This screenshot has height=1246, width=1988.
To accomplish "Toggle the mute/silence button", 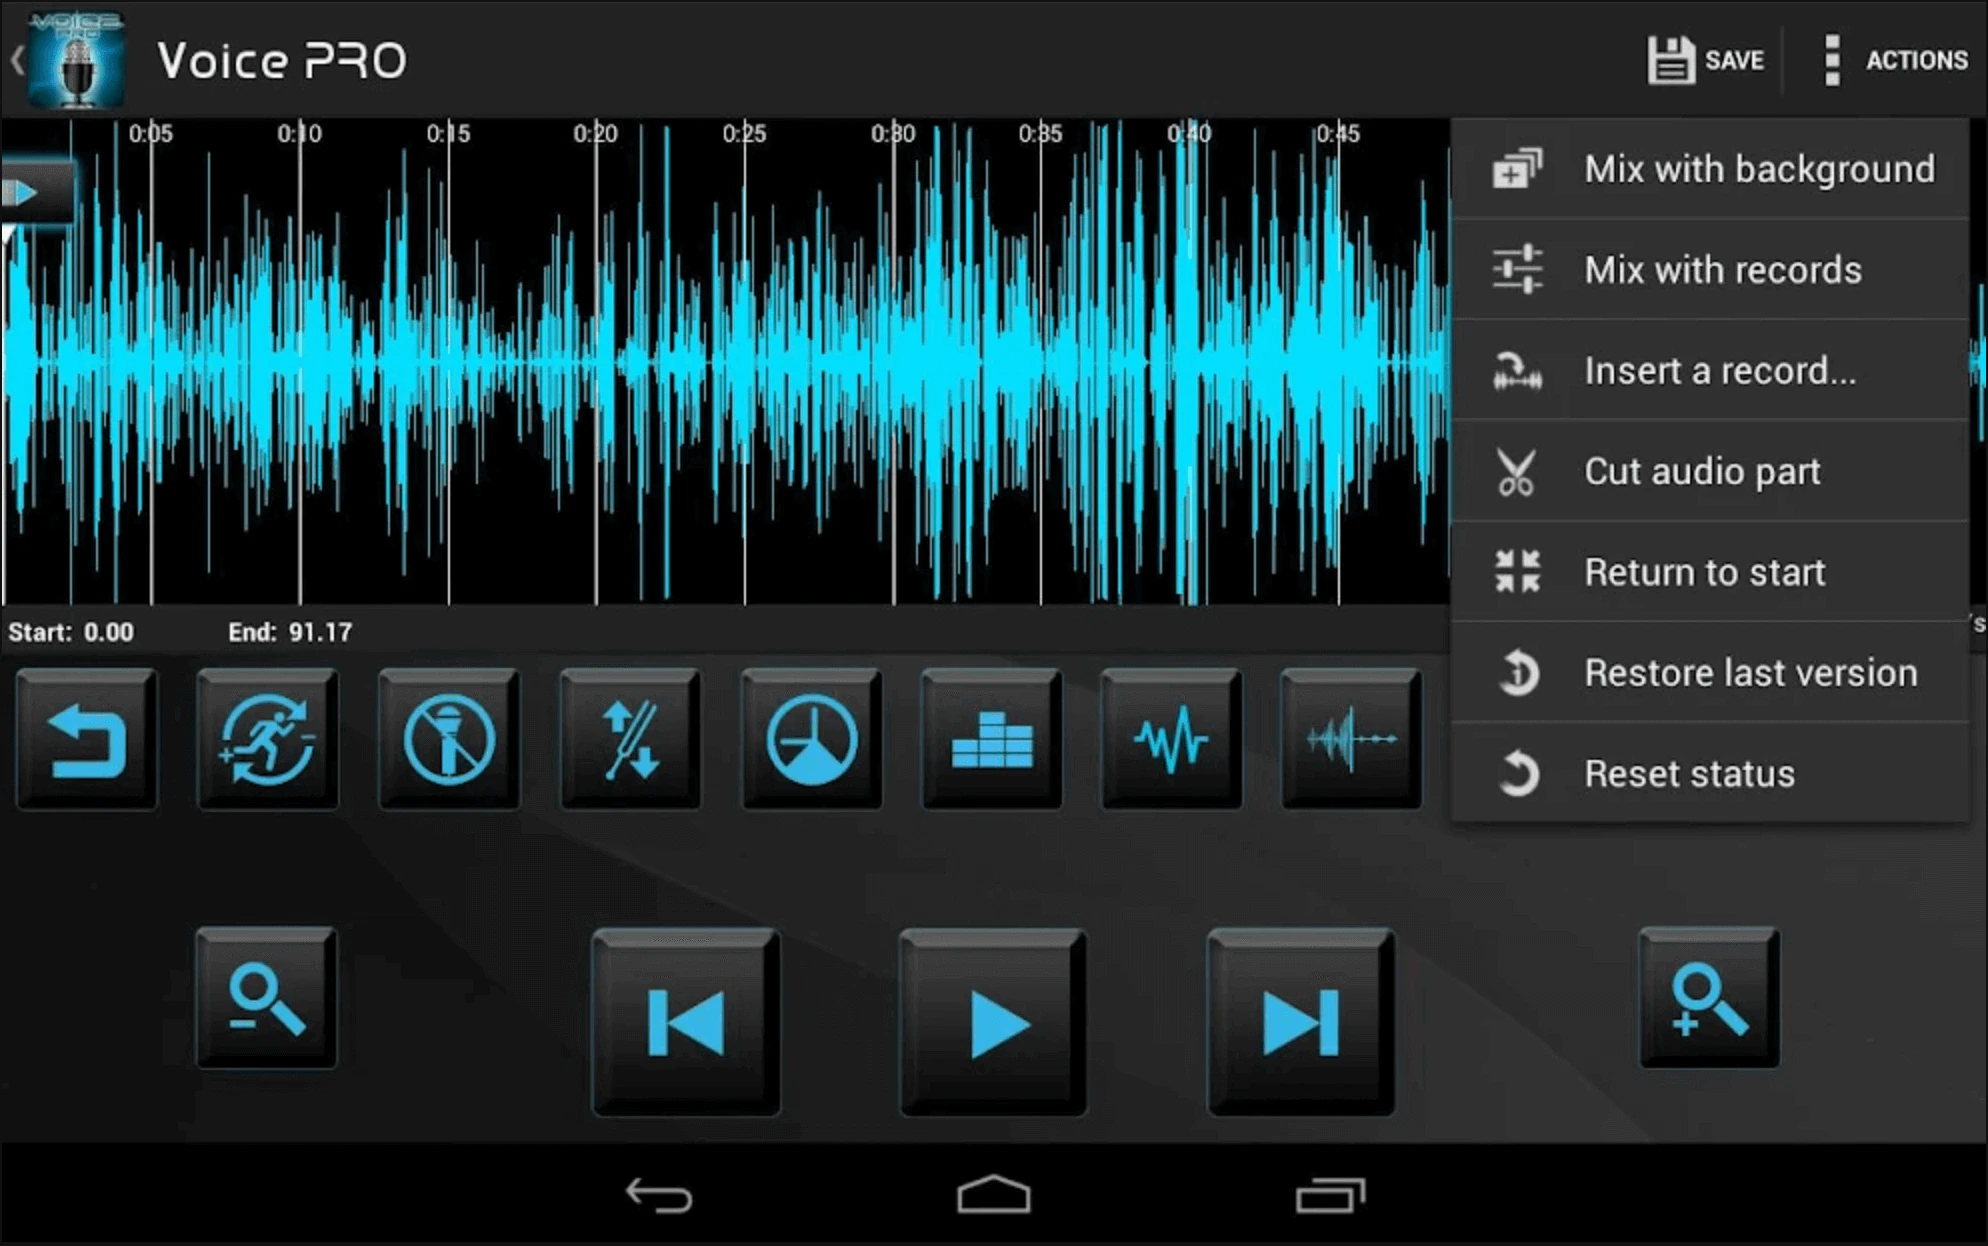I will click(x=445, y=738).
